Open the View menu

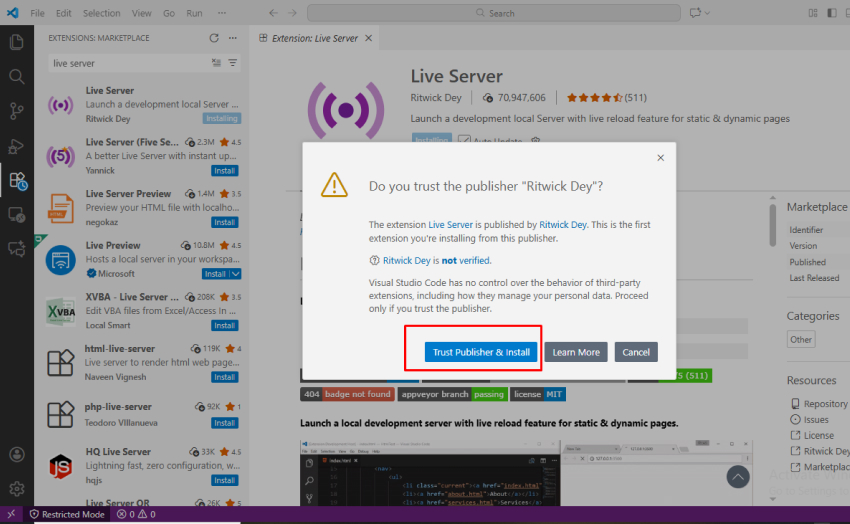[x=141, y=13]
